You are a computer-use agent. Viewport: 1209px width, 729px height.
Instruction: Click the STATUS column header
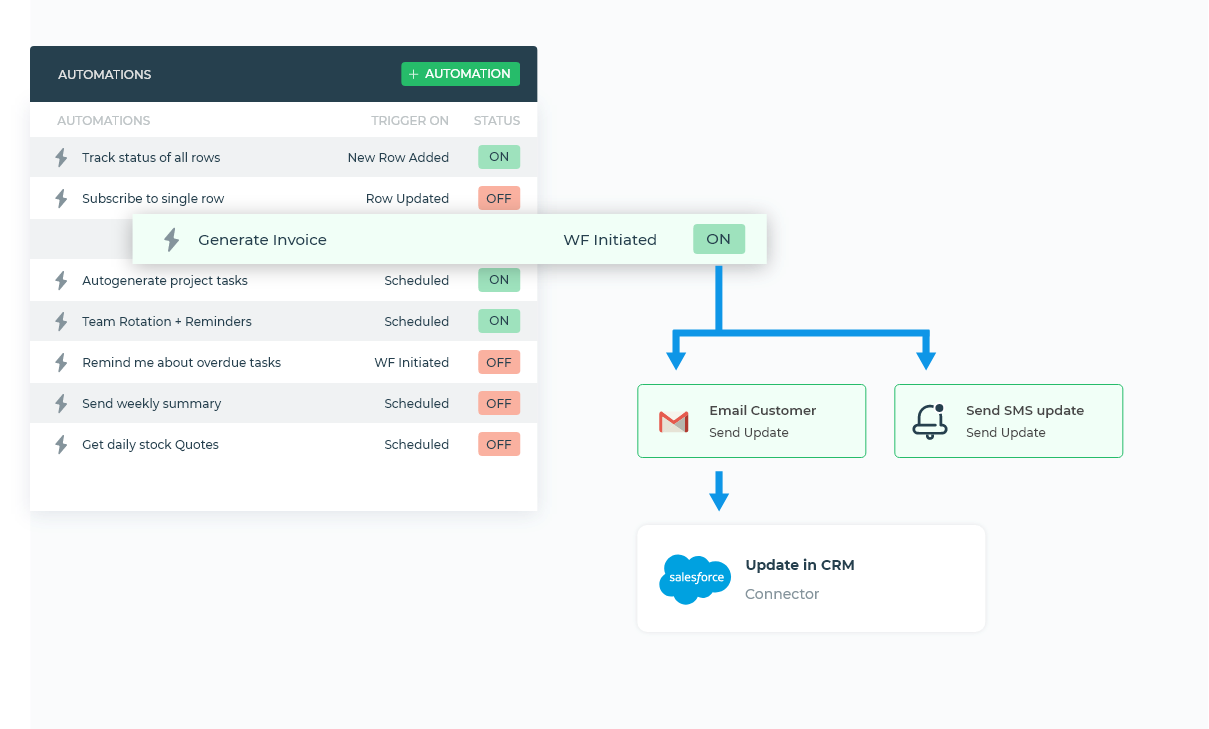coord(497,120)
